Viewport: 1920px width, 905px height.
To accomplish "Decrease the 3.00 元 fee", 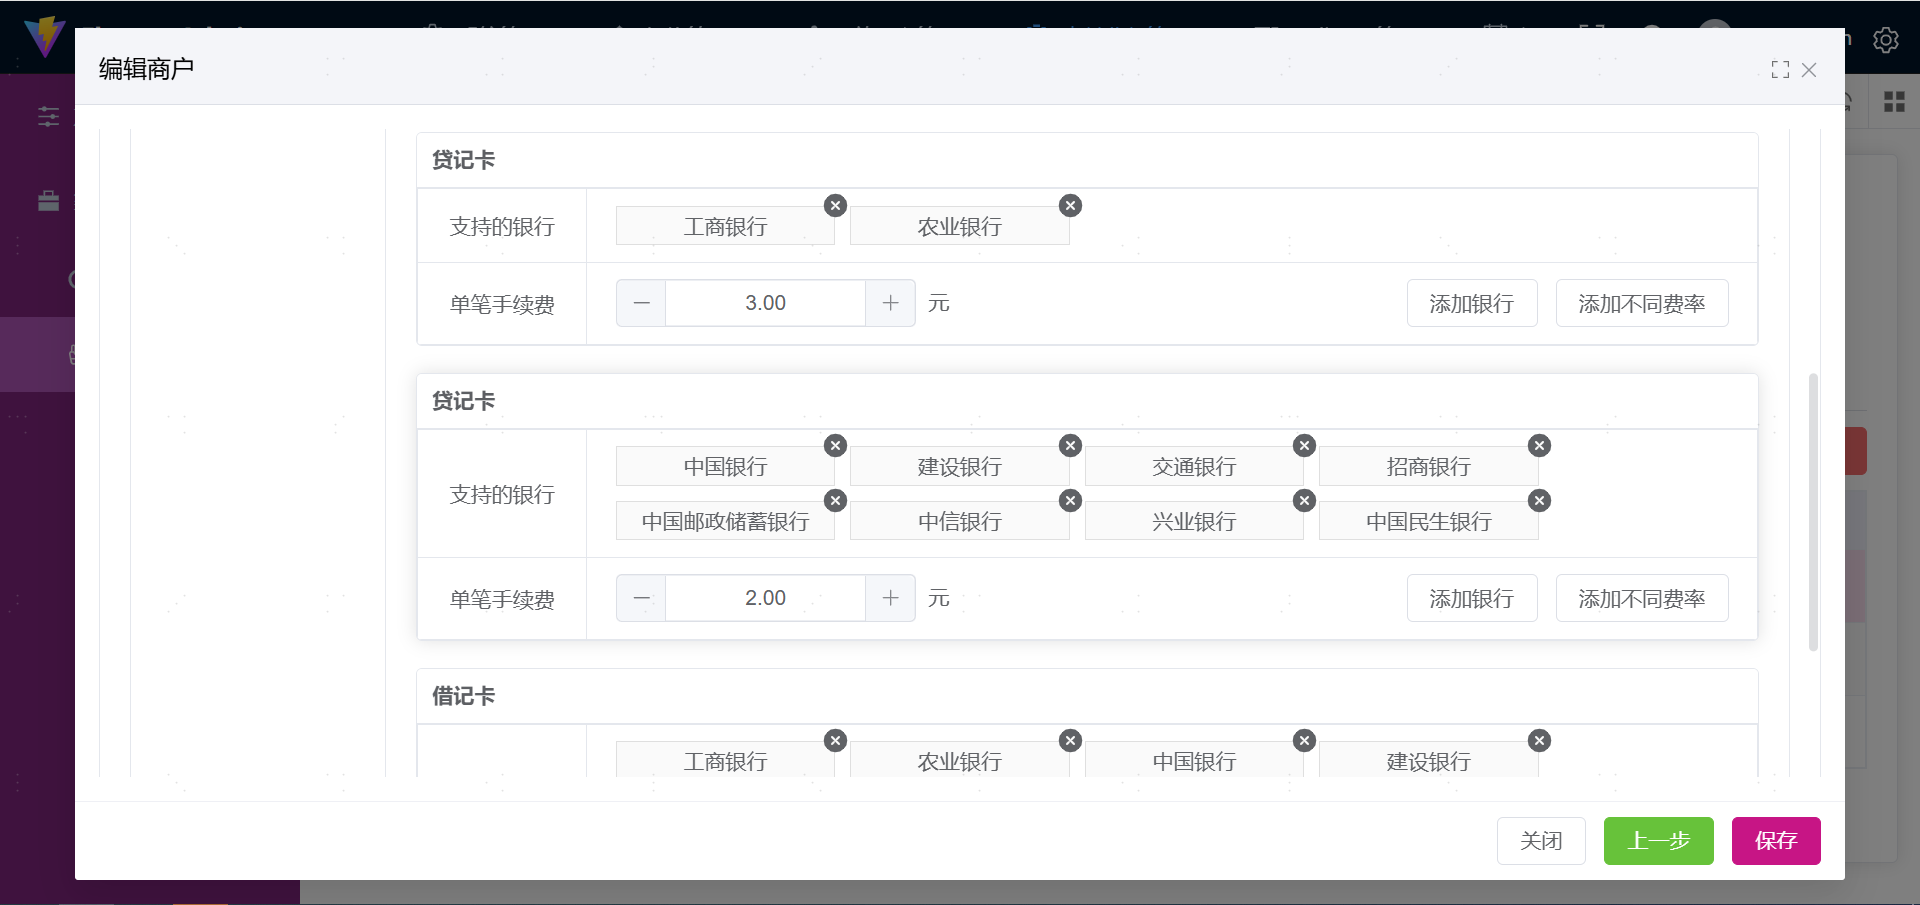I will tap(641, 303).
